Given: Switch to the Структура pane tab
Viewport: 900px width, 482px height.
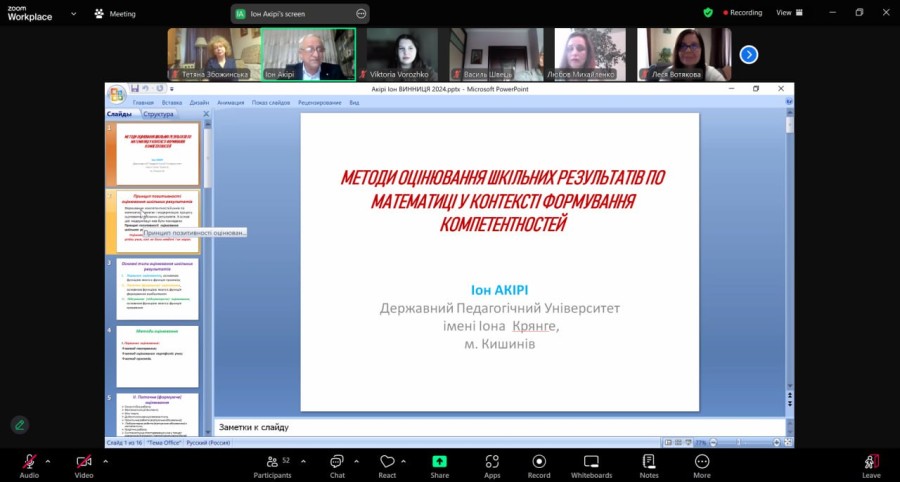Looking at the screenshot, I should tap(158, 114).
